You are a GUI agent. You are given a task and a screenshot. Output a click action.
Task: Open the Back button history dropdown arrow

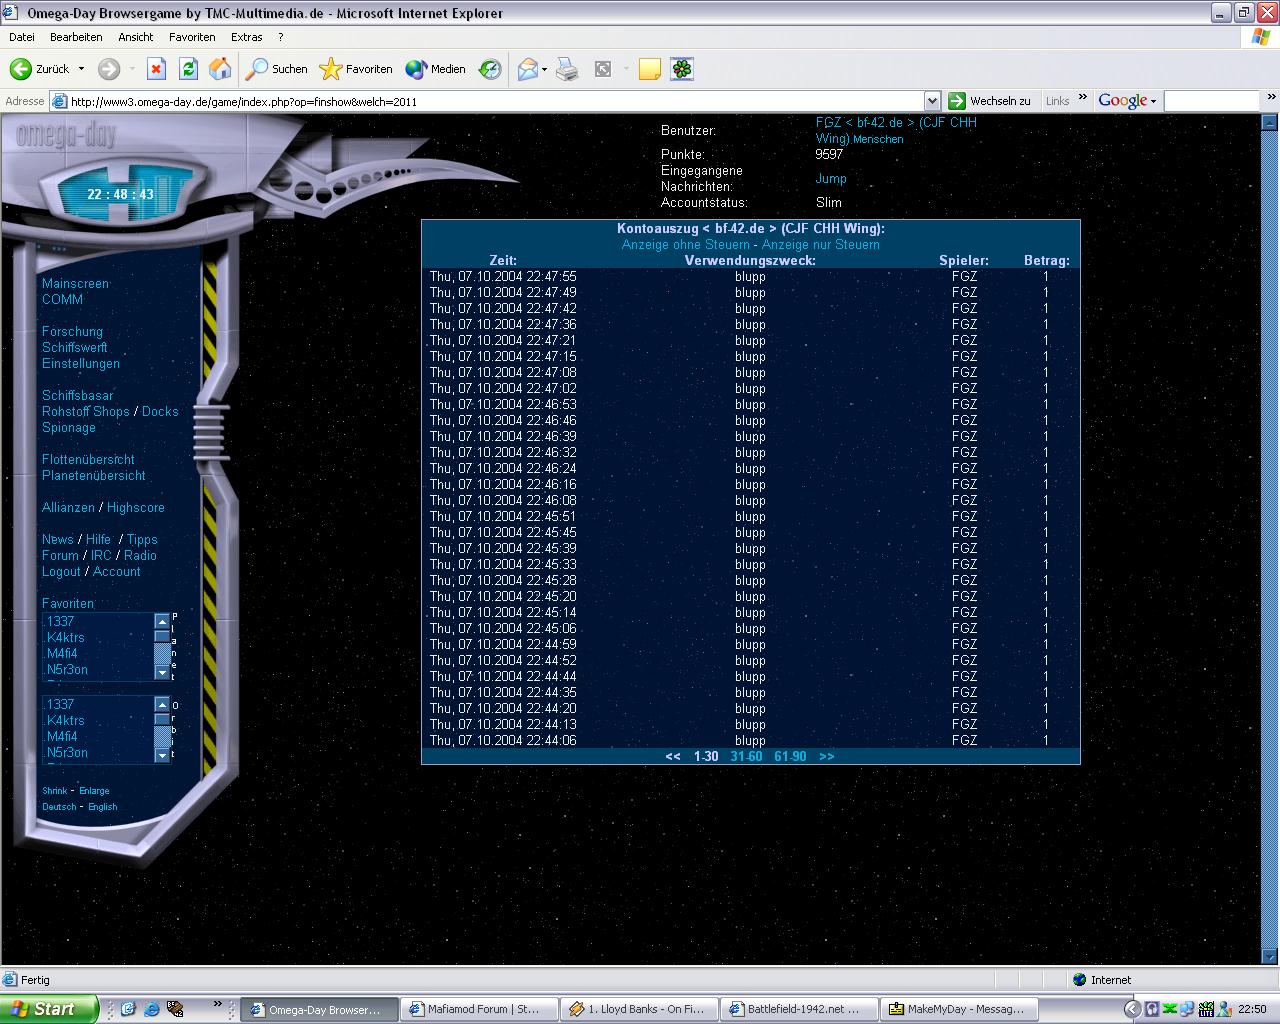pyautogui.click(x=81, y=69)
